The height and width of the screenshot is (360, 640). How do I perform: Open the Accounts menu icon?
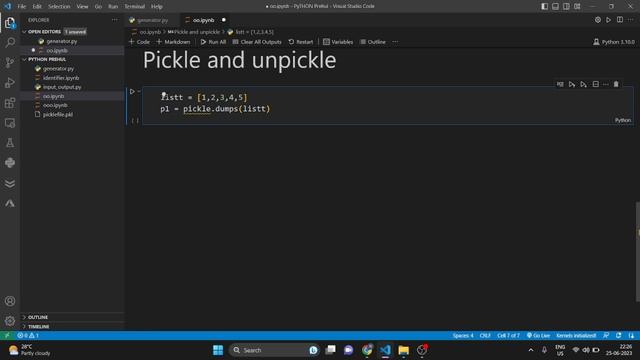coord(10,301)
